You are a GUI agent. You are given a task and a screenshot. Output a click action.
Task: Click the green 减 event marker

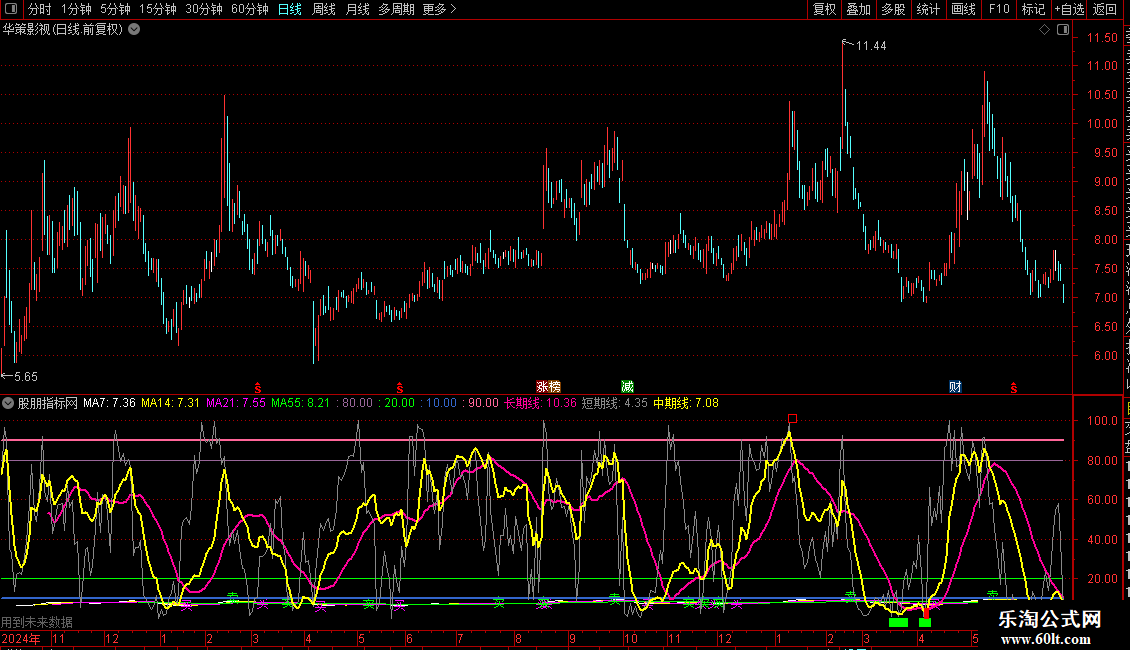tap(627, 387)
